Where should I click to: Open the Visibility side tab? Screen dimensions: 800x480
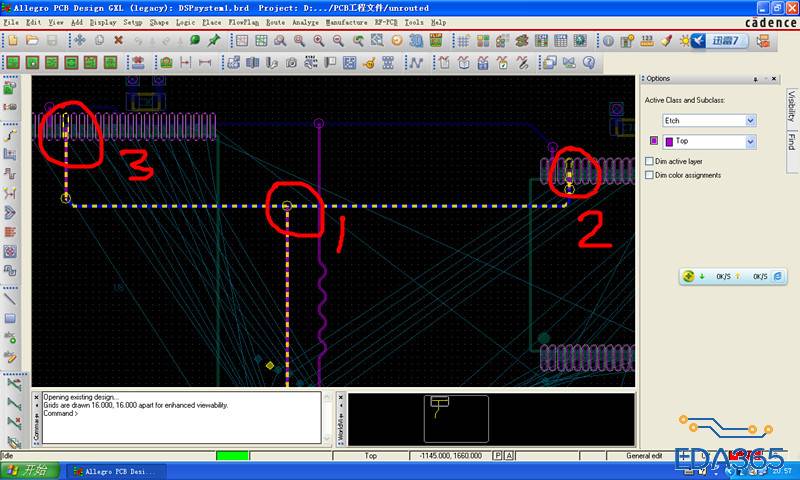click(x=791, y=106)
